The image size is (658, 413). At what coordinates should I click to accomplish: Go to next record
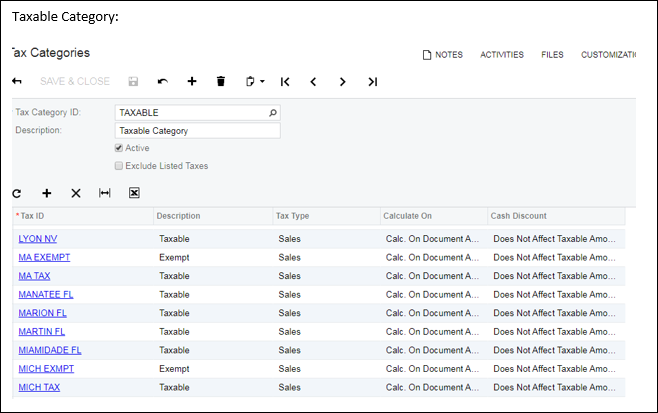(x=342, y=81)
